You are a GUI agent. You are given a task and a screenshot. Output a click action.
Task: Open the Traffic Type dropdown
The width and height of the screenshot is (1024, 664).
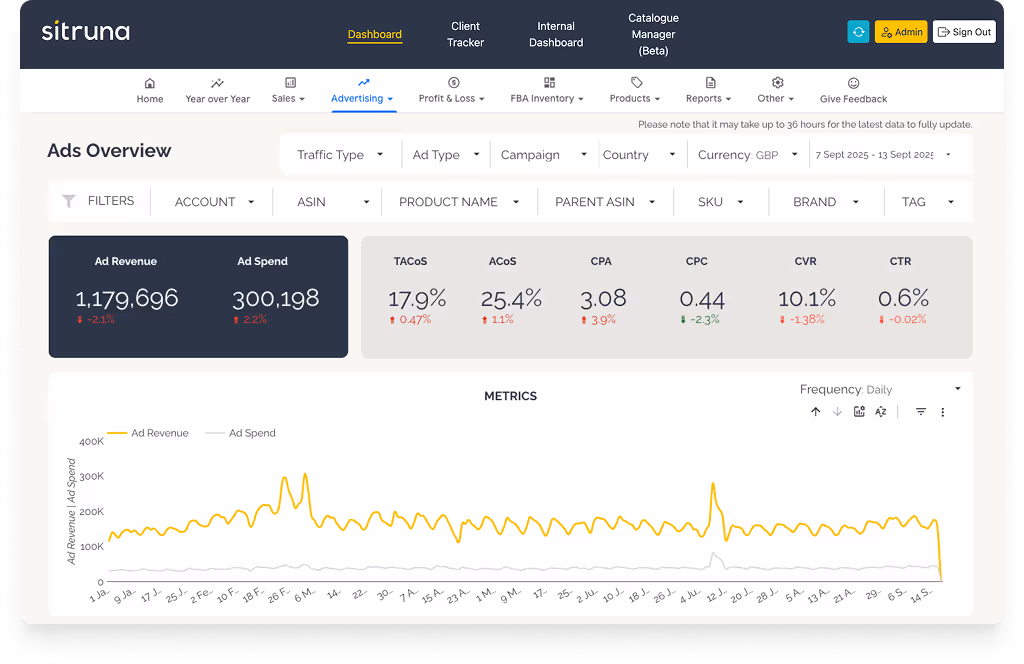(340, 154)
